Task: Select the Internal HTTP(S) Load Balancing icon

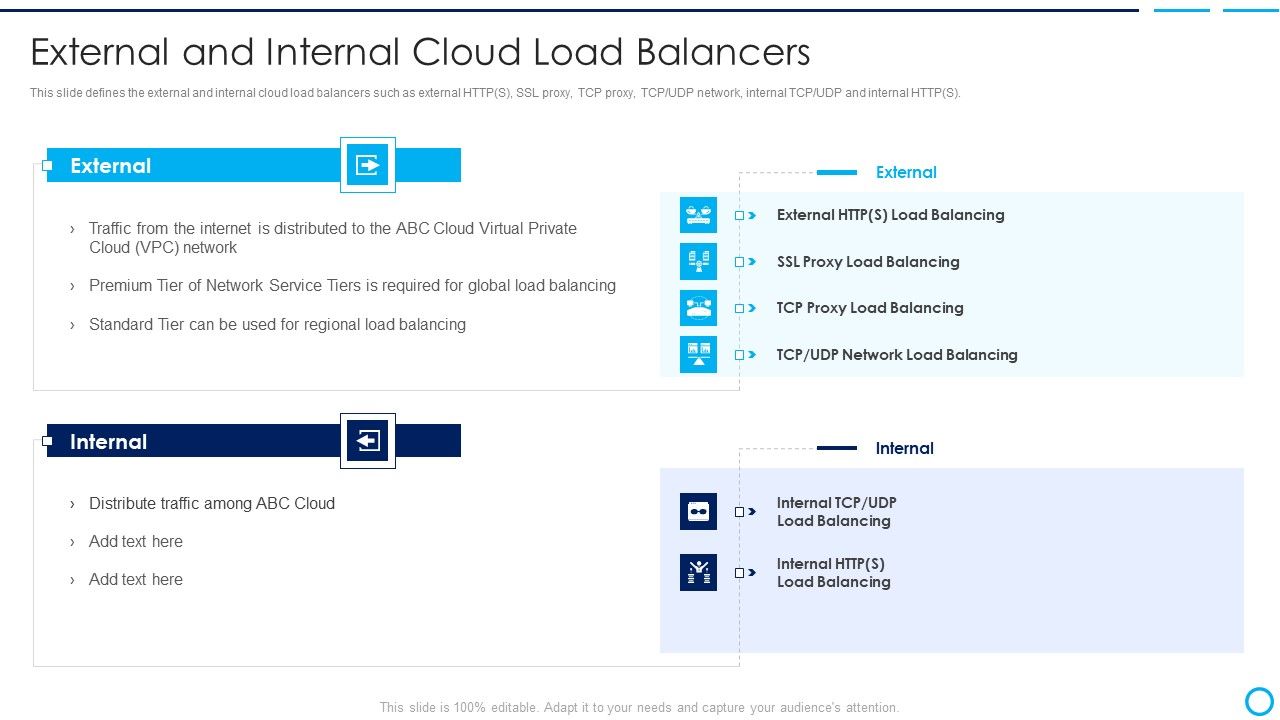Action: tap(698, 572)
